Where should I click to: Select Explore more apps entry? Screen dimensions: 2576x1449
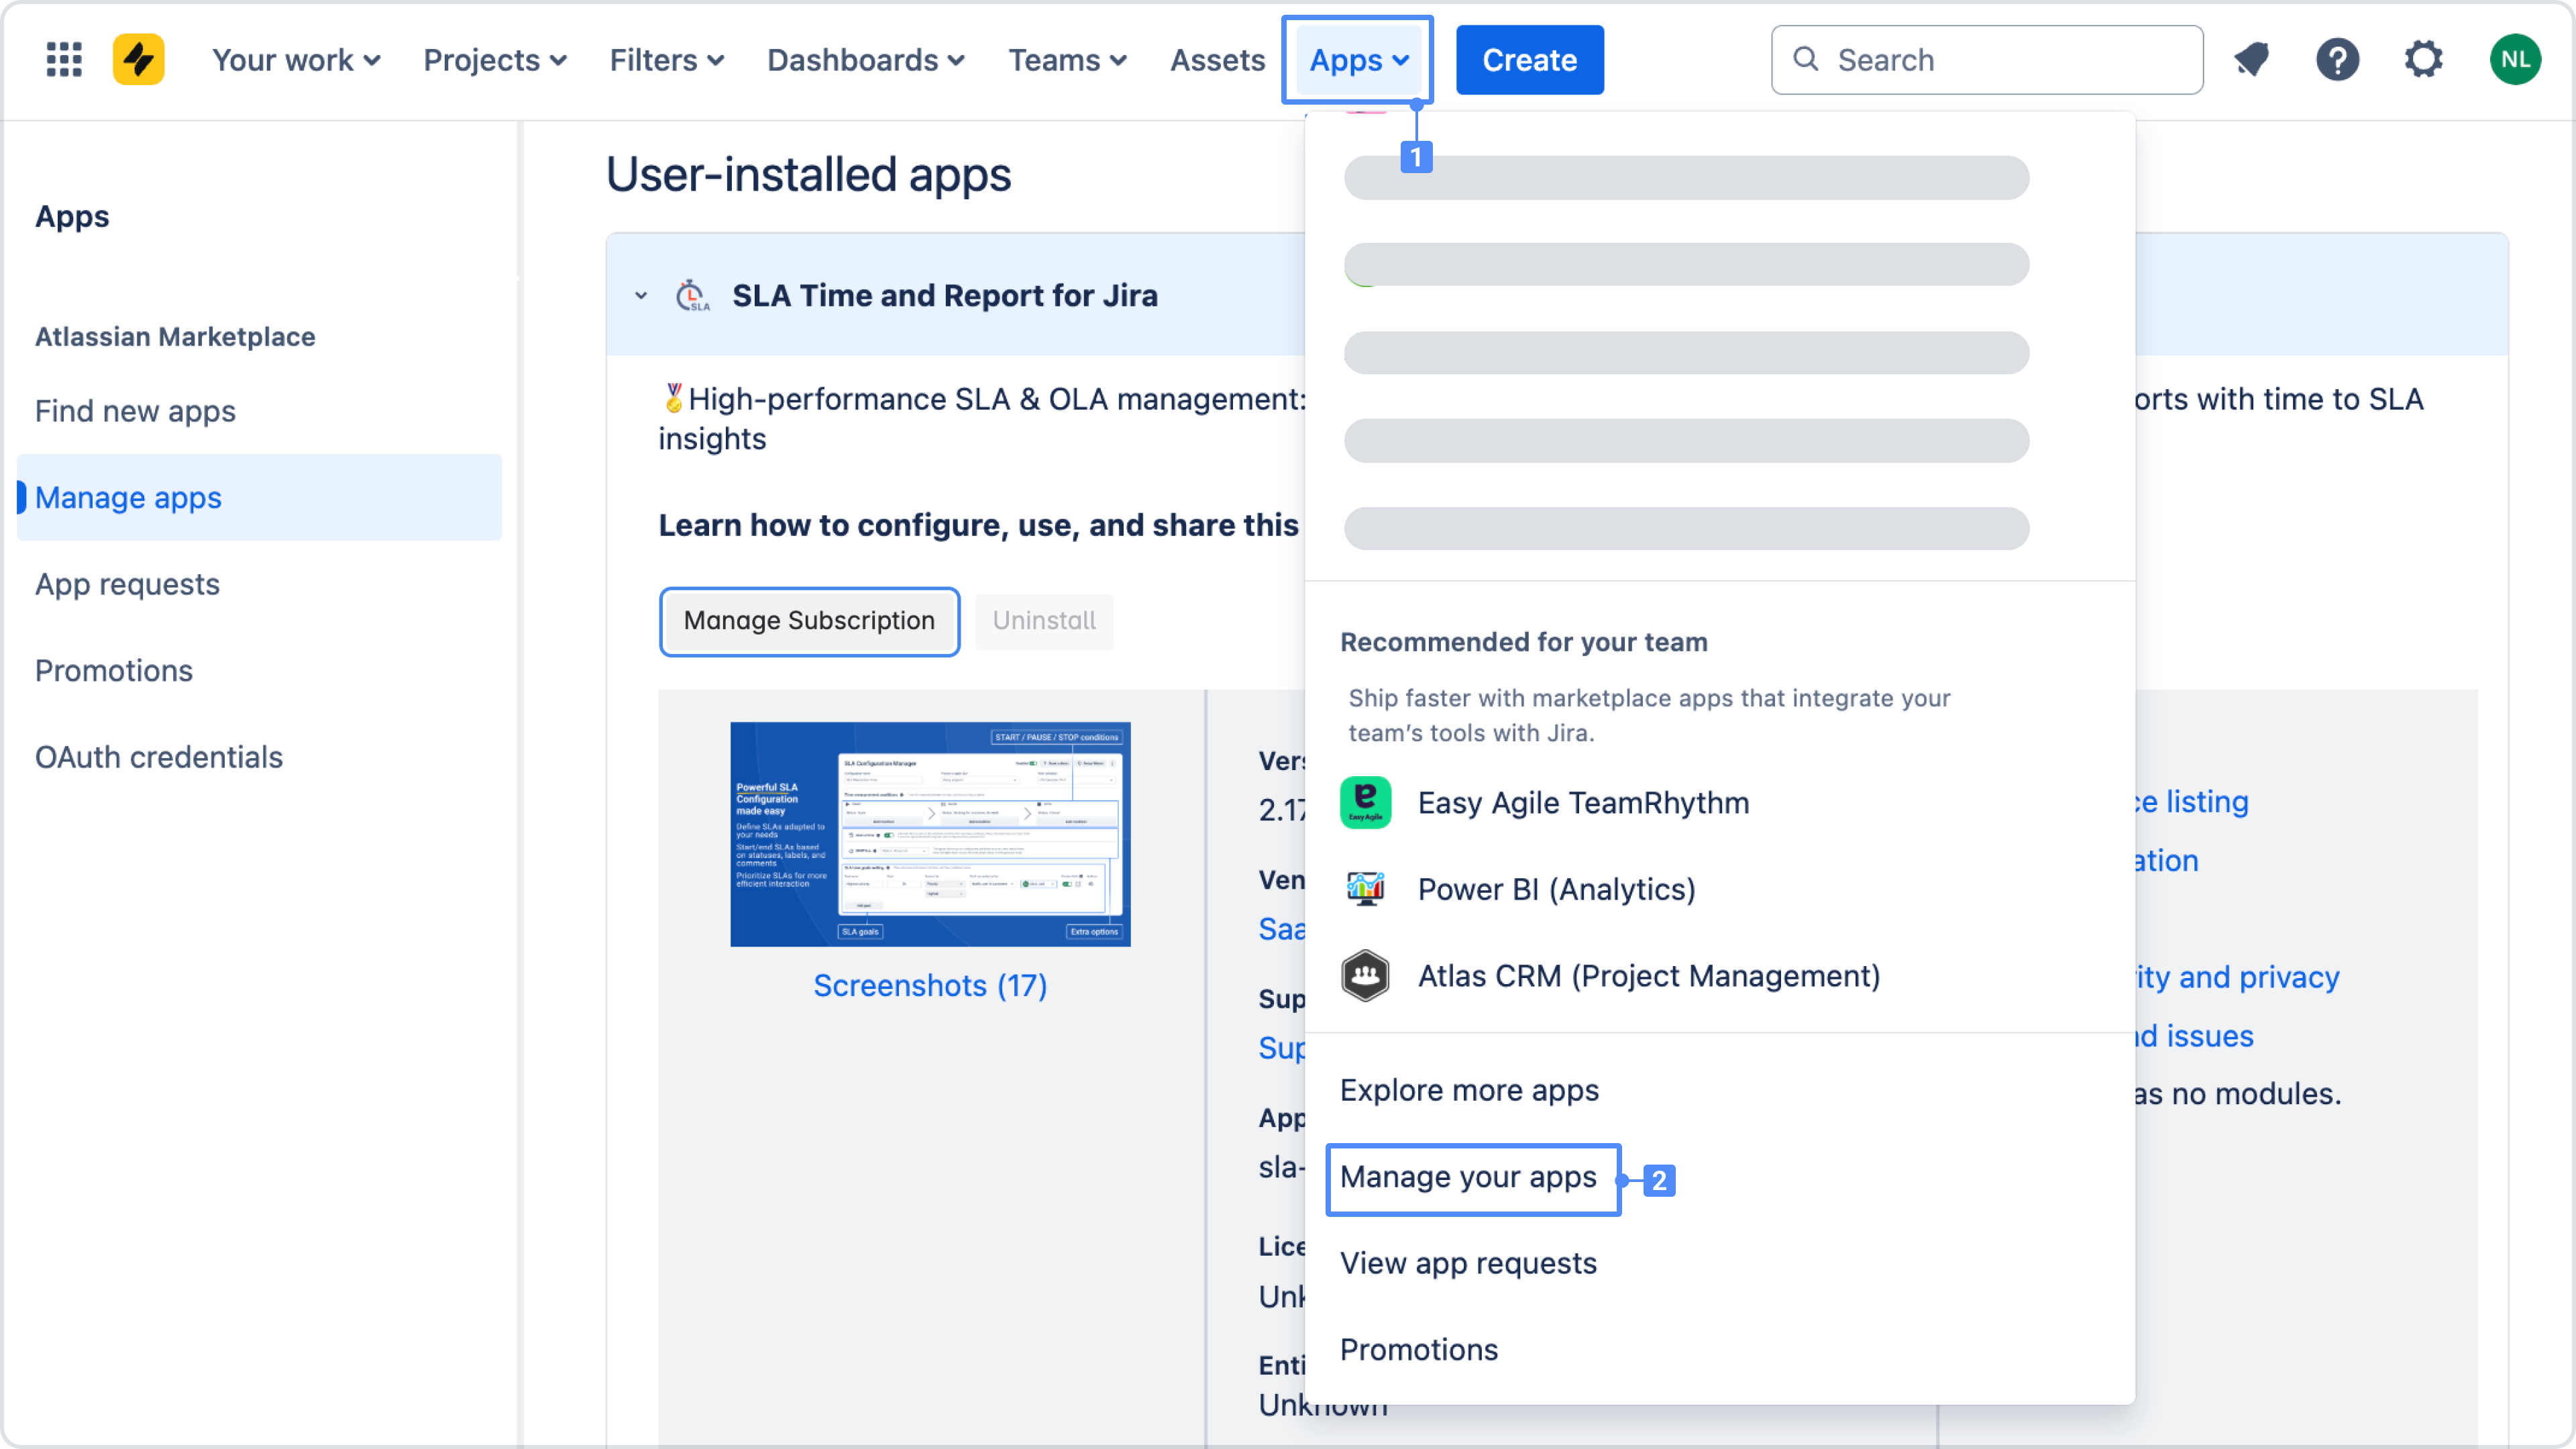(1469, 1090)
